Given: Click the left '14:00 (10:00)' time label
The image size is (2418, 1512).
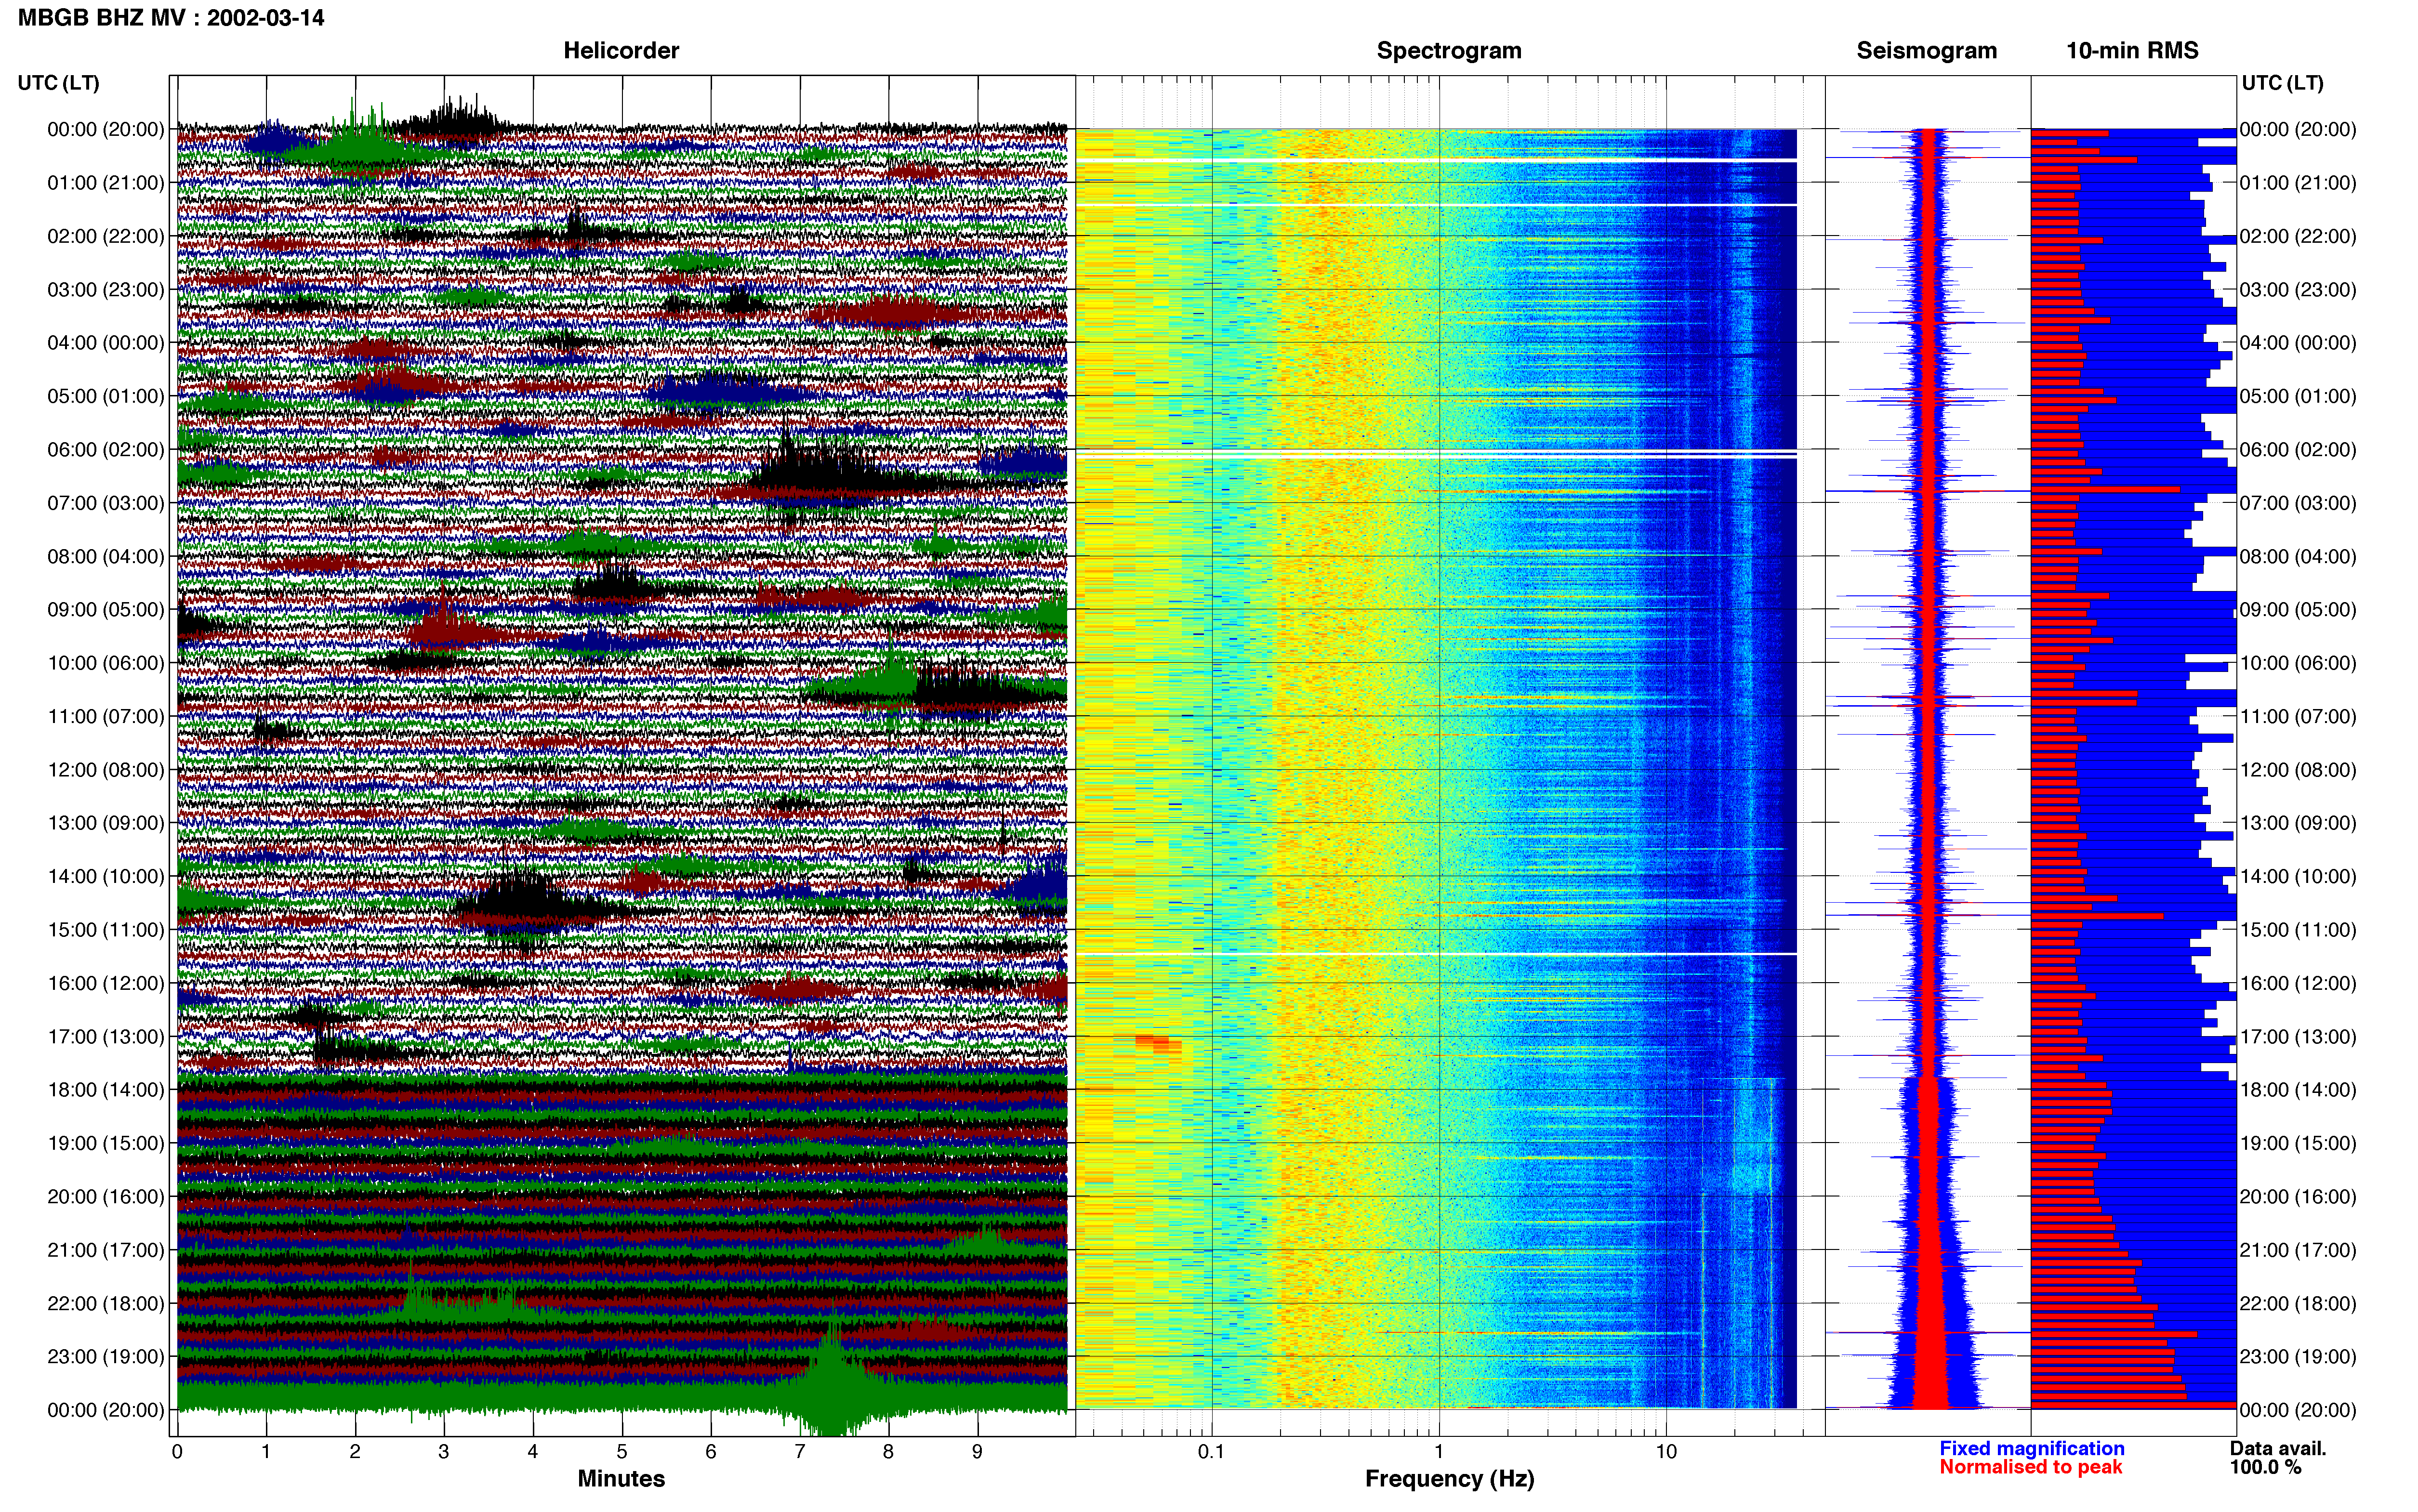Looking at the screenshot, I should pyautogui.click(x=106, y=877).
